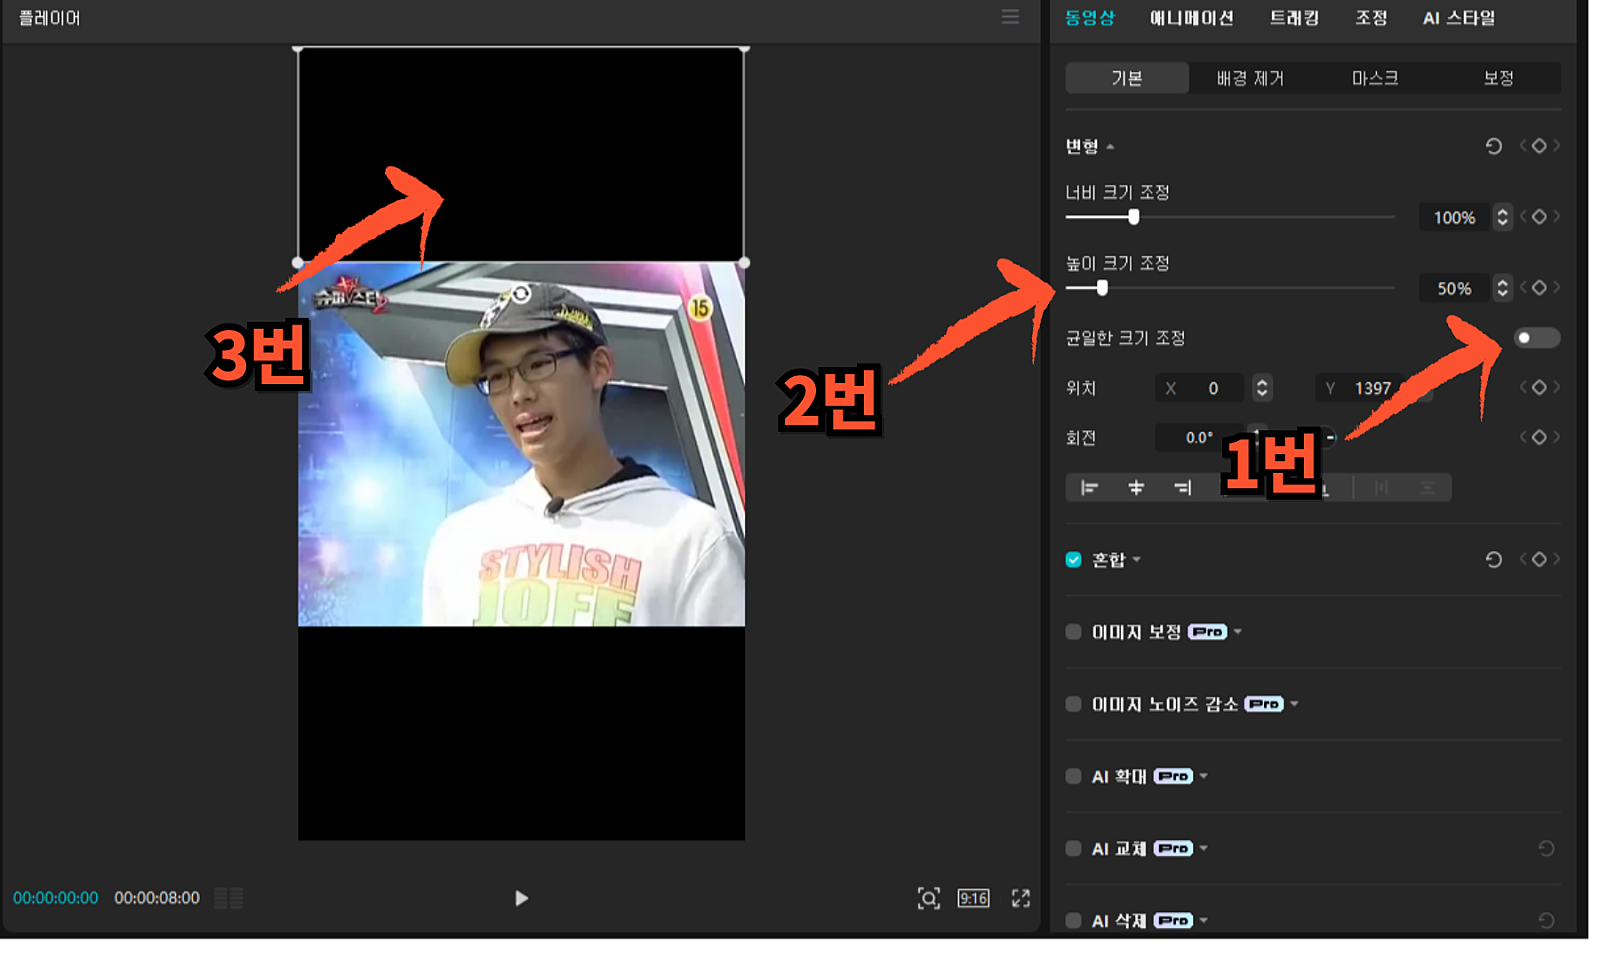Toggle the 혼합 checkbox
Screen dimensions: 1600x960
(x=1074, y=560)
